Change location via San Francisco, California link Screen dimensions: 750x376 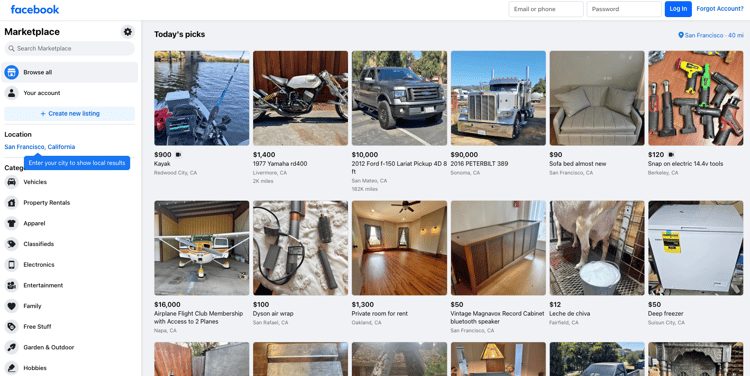(x=40, y=147)
